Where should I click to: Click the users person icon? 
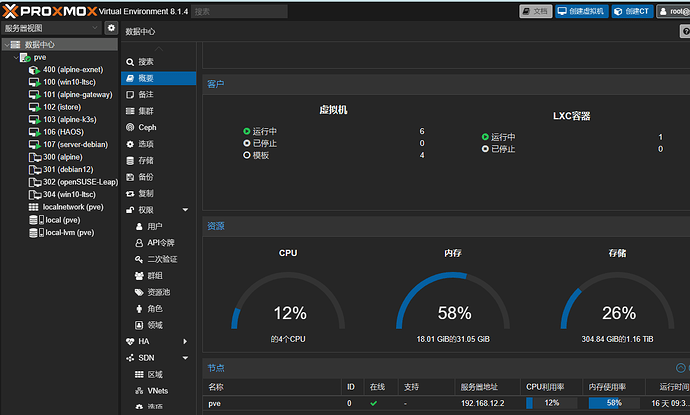tap(139, 227)
